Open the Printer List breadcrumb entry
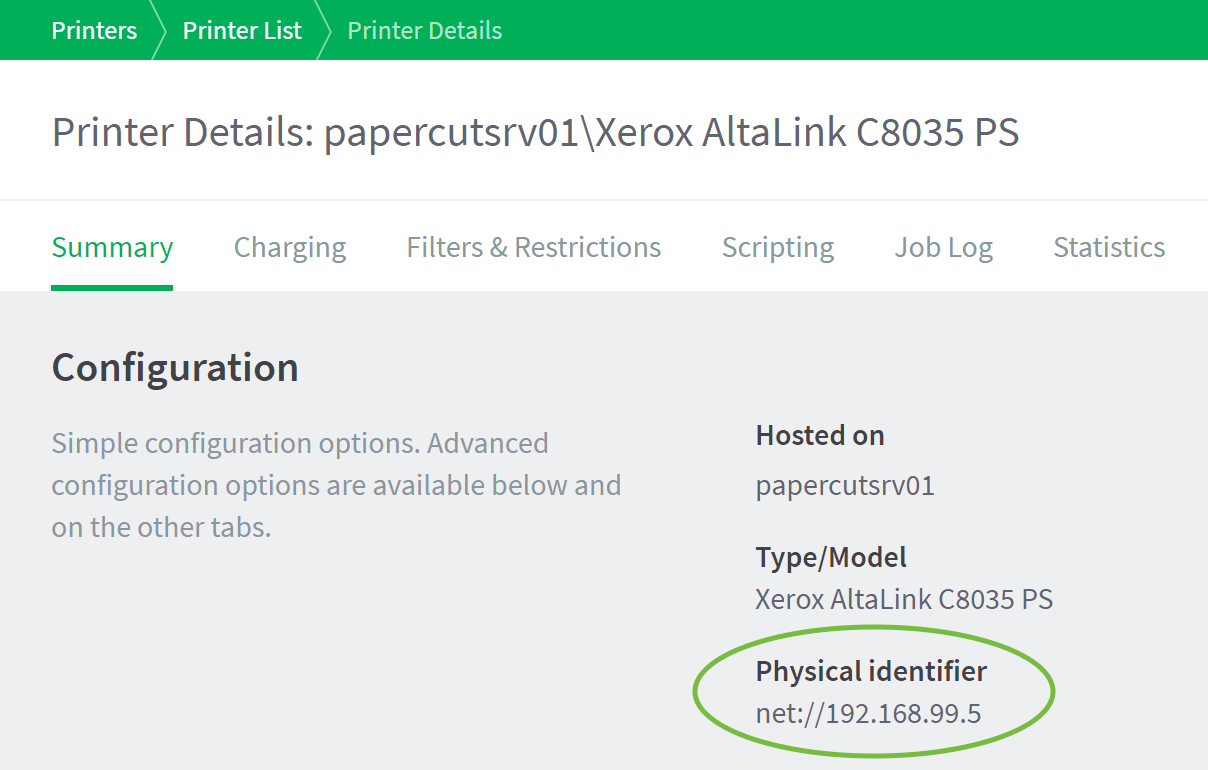Screen dimensions: 1208x770 point(241,30)
